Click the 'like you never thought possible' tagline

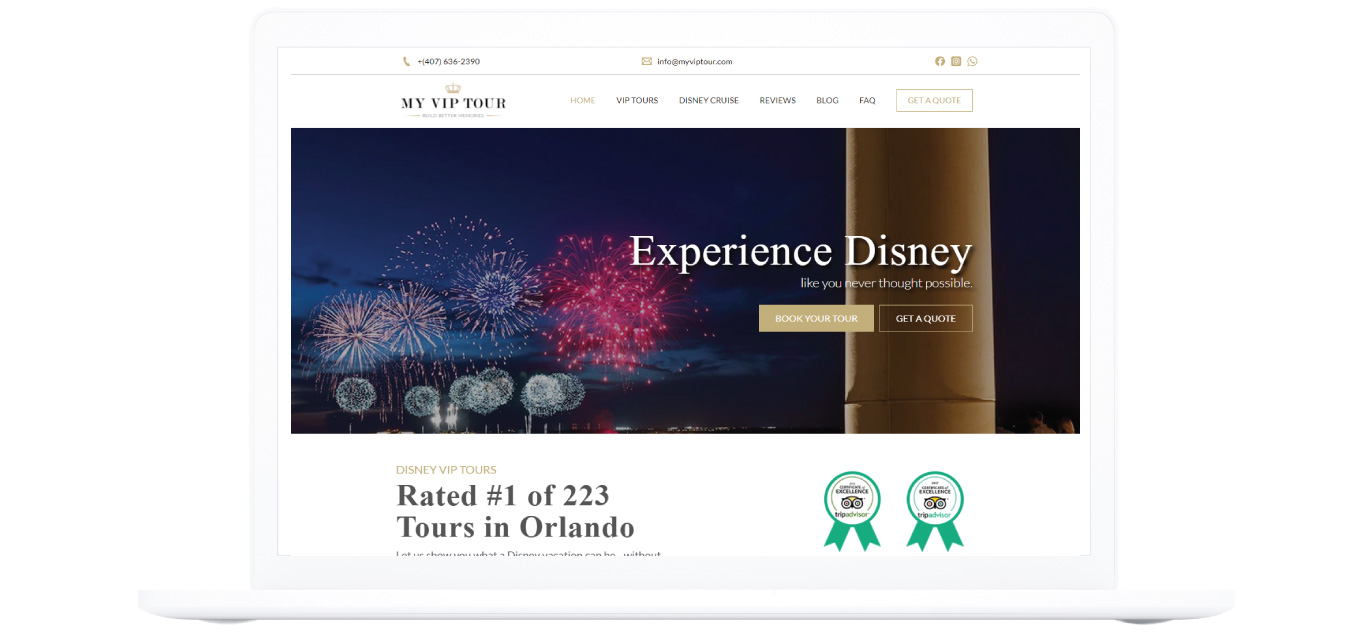pos(886,283)
